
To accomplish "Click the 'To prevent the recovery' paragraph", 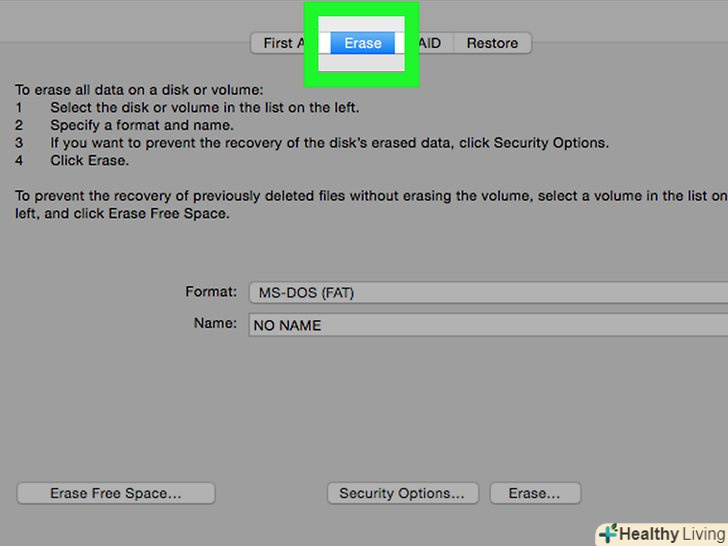I will 360,196.
